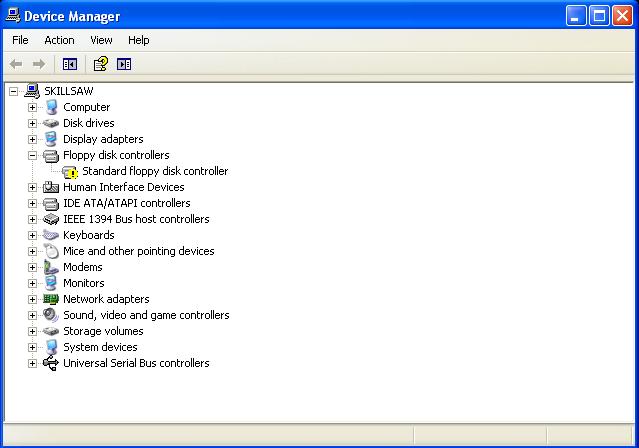
Task: Open the File menu
Action: 20,40
